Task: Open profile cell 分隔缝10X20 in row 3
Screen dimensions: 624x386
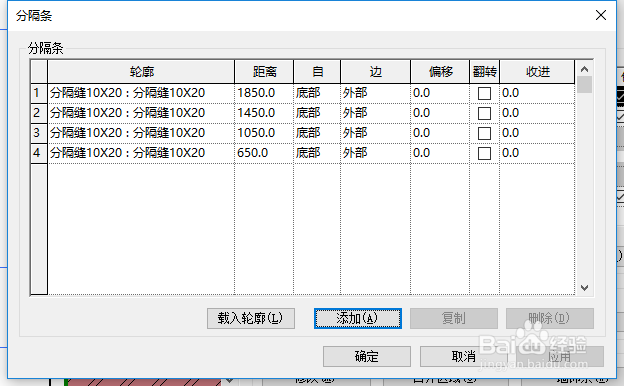Action: (141, 133)
